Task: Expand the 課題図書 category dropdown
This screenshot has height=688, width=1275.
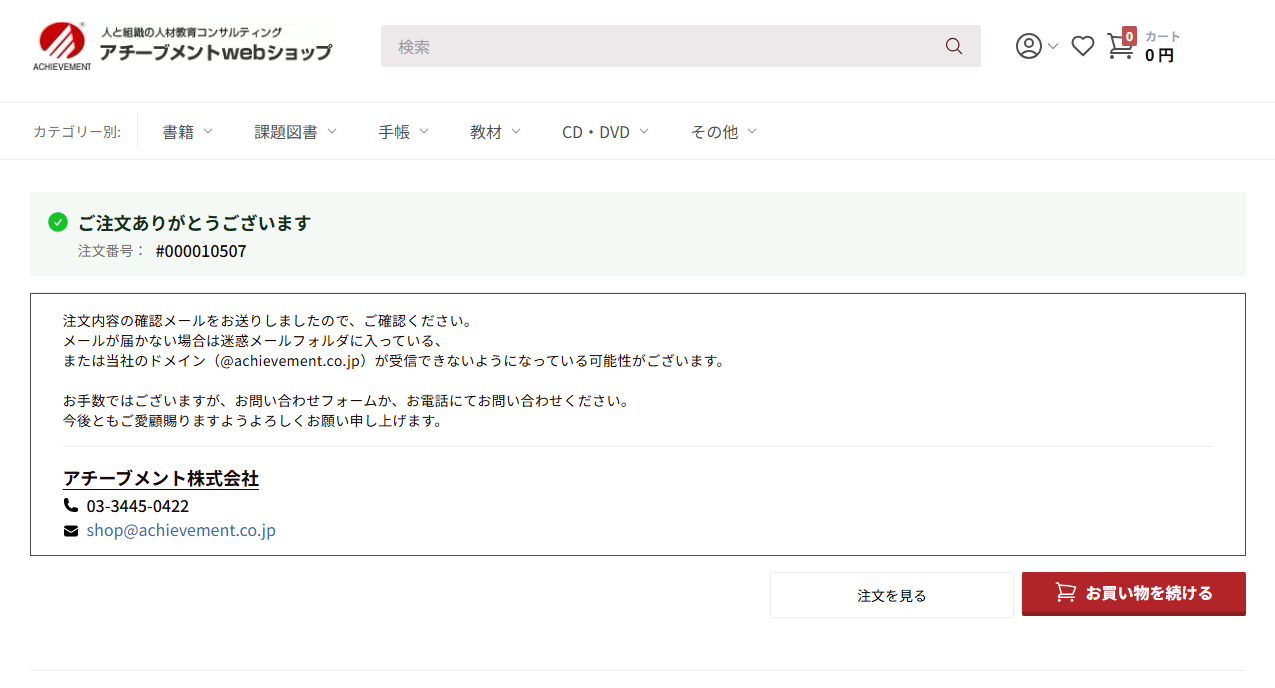Action: tap(296, 131)
